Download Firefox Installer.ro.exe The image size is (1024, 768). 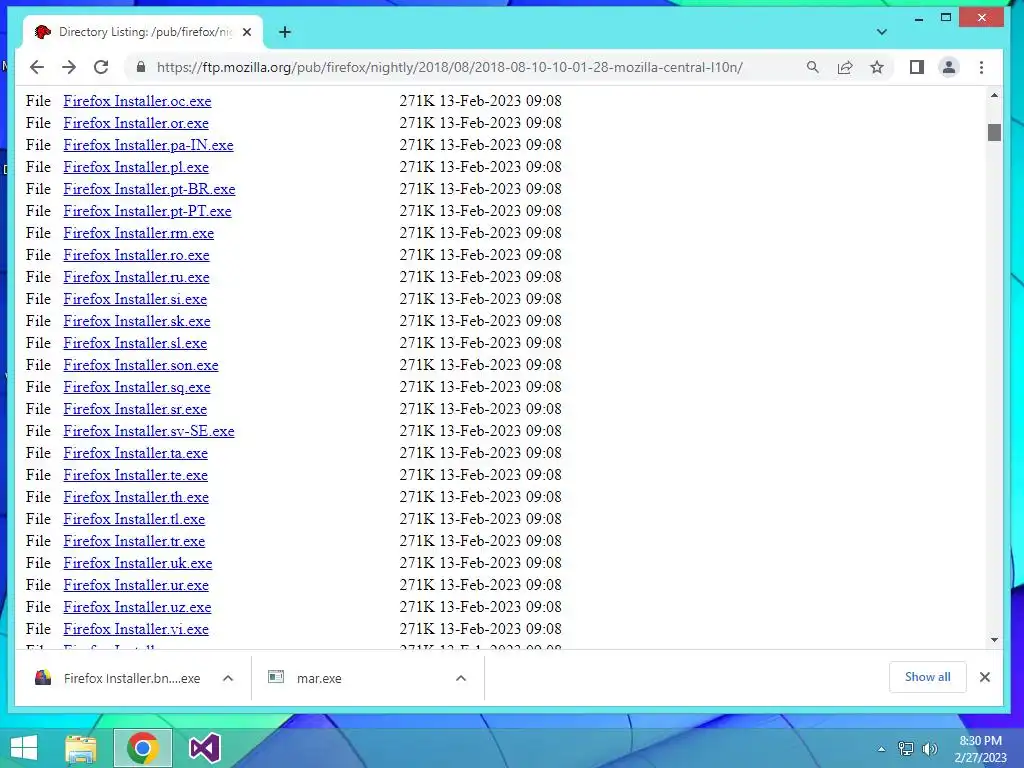[x=136, y=255]
